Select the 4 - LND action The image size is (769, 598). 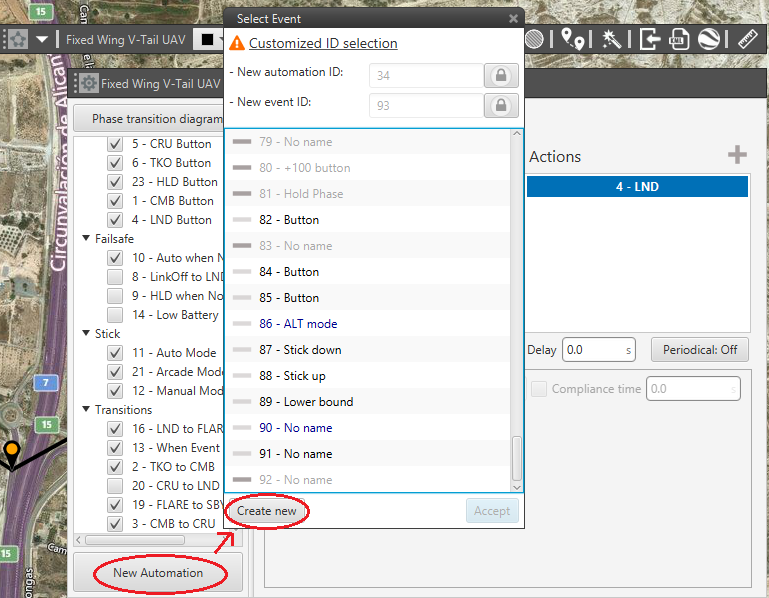coord(637,186)
